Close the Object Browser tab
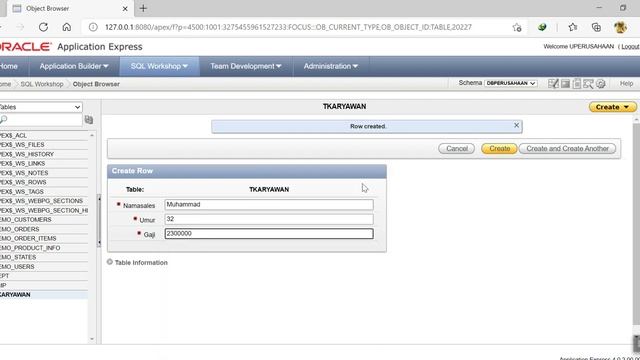640x360 pixels. pos(125,8)
